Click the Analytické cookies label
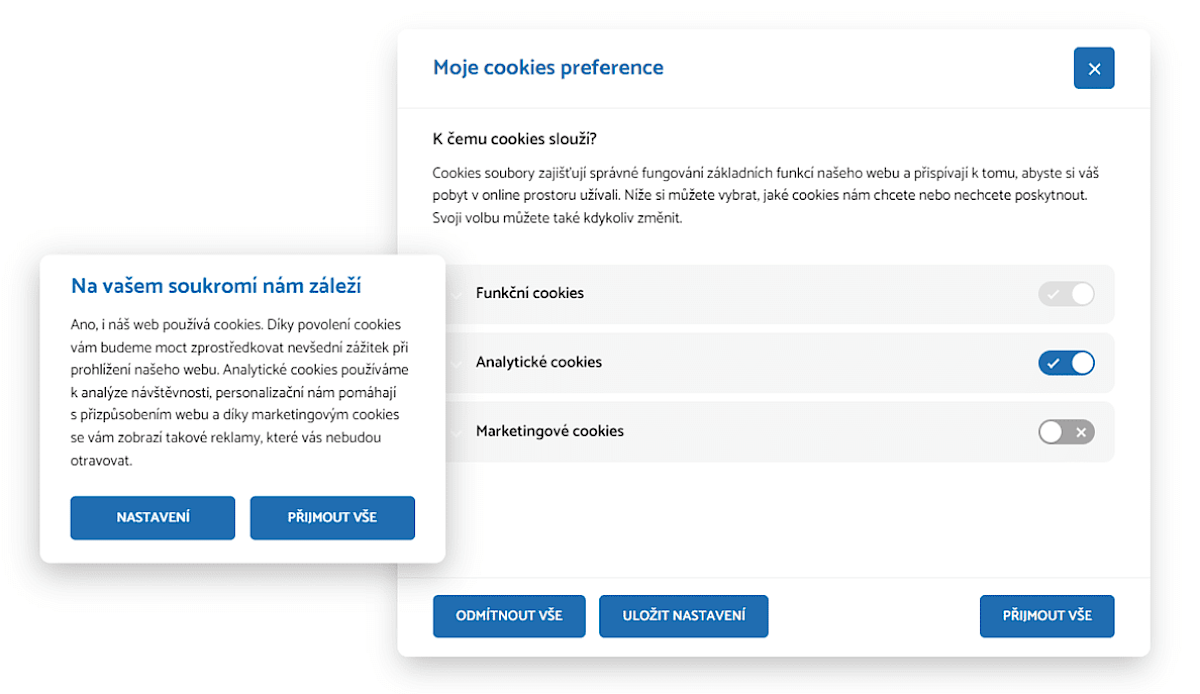 click(x=539, y=363)
